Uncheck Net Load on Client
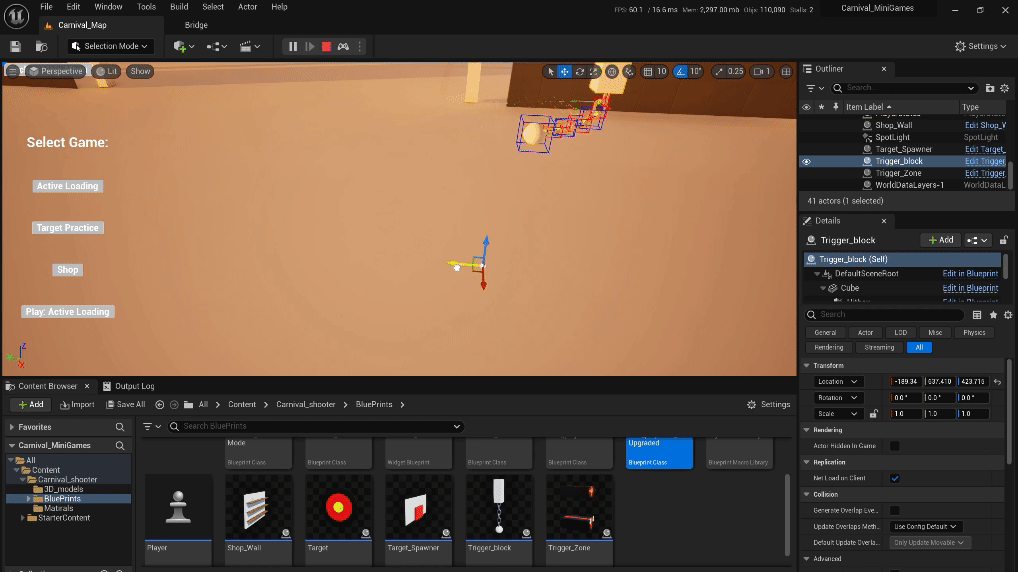This screenshot has width=1018, height=572. pyautogui.click(x=894, y=478)
